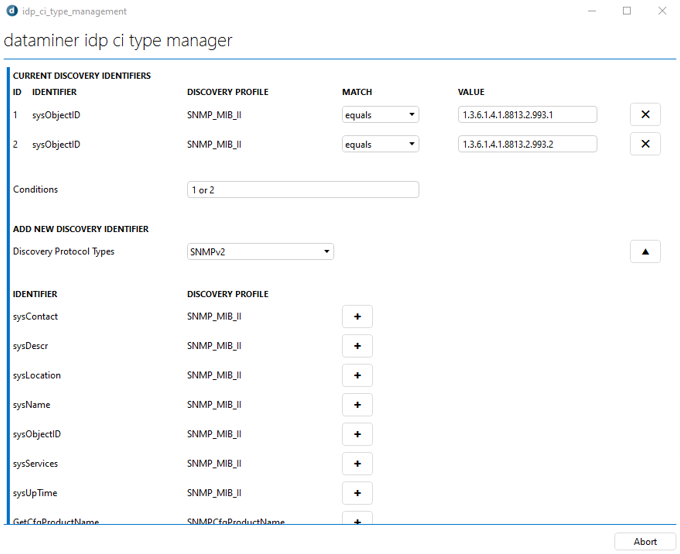Select the sysServices identifier label
680x554 pixels.
pyautogui.click(x=35, y=464)
